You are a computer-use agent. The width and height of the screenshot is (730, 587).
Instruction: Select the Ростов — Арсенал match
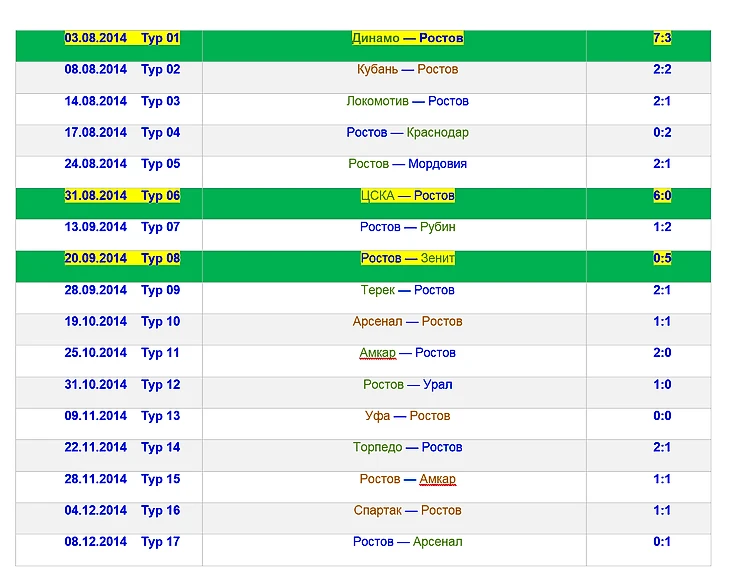point(407,542)
